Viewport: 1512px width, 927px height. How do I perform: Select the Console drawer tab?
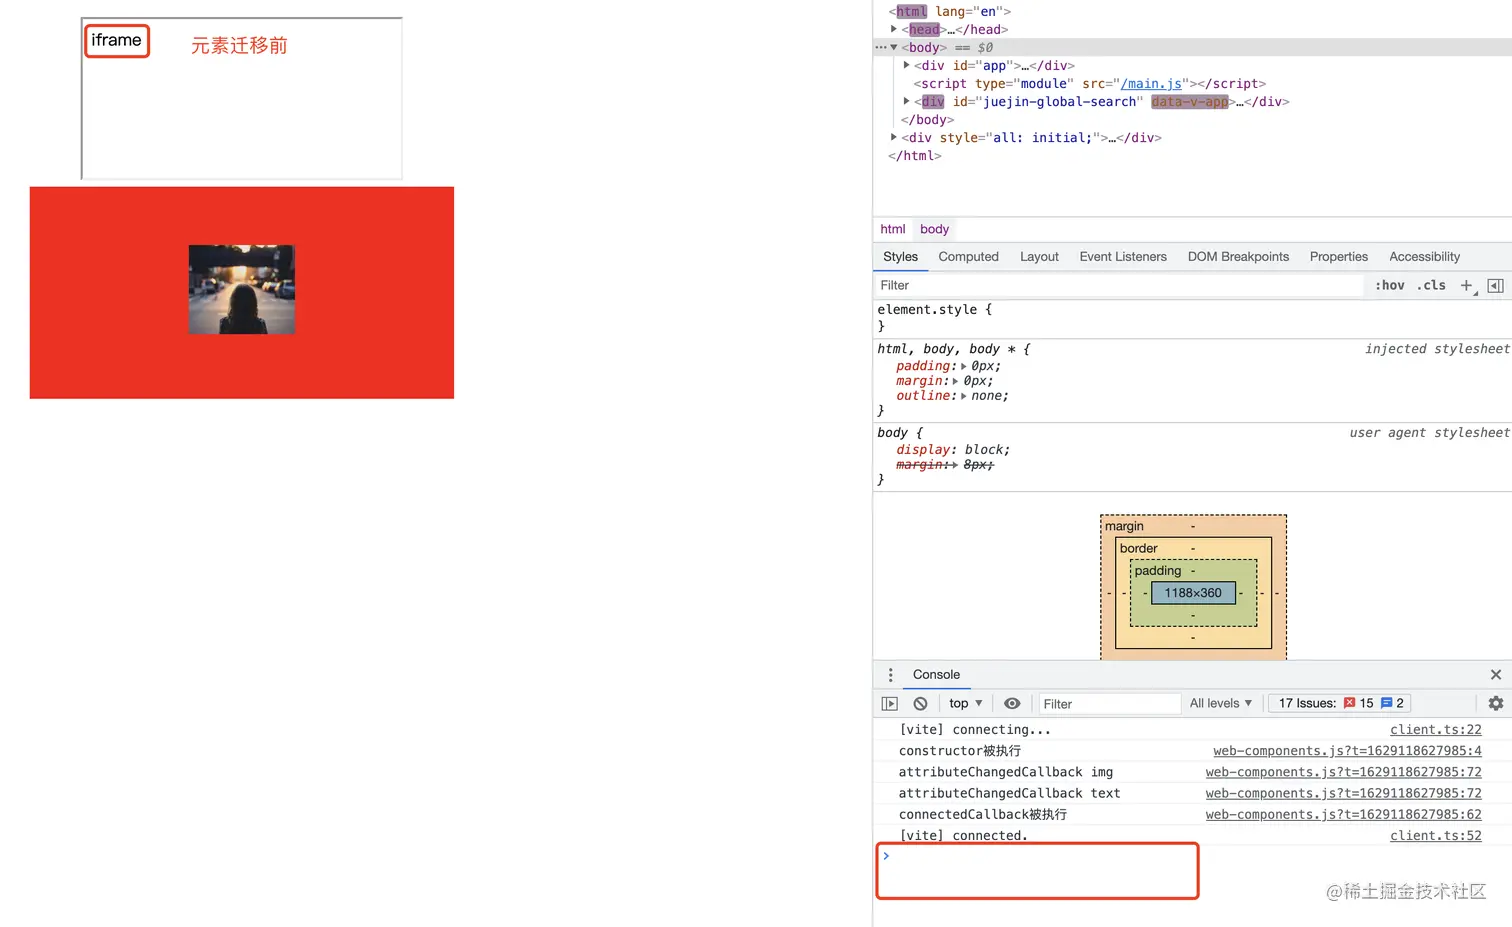click(936, 675)
